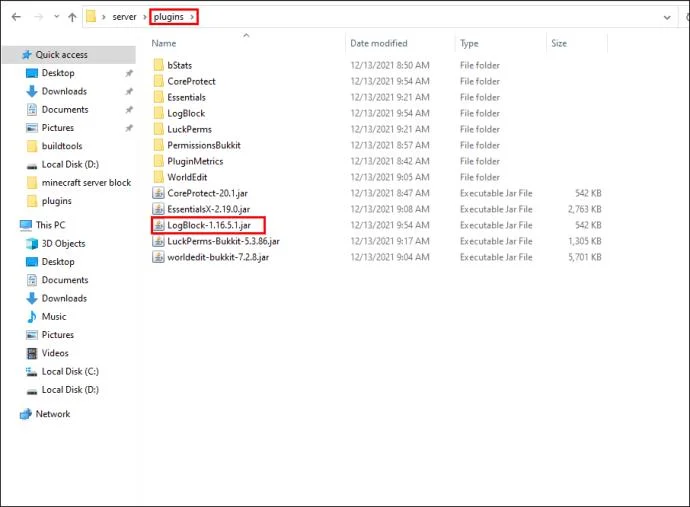
Task: Open Documents under This PC
Action: click(65, 280)
